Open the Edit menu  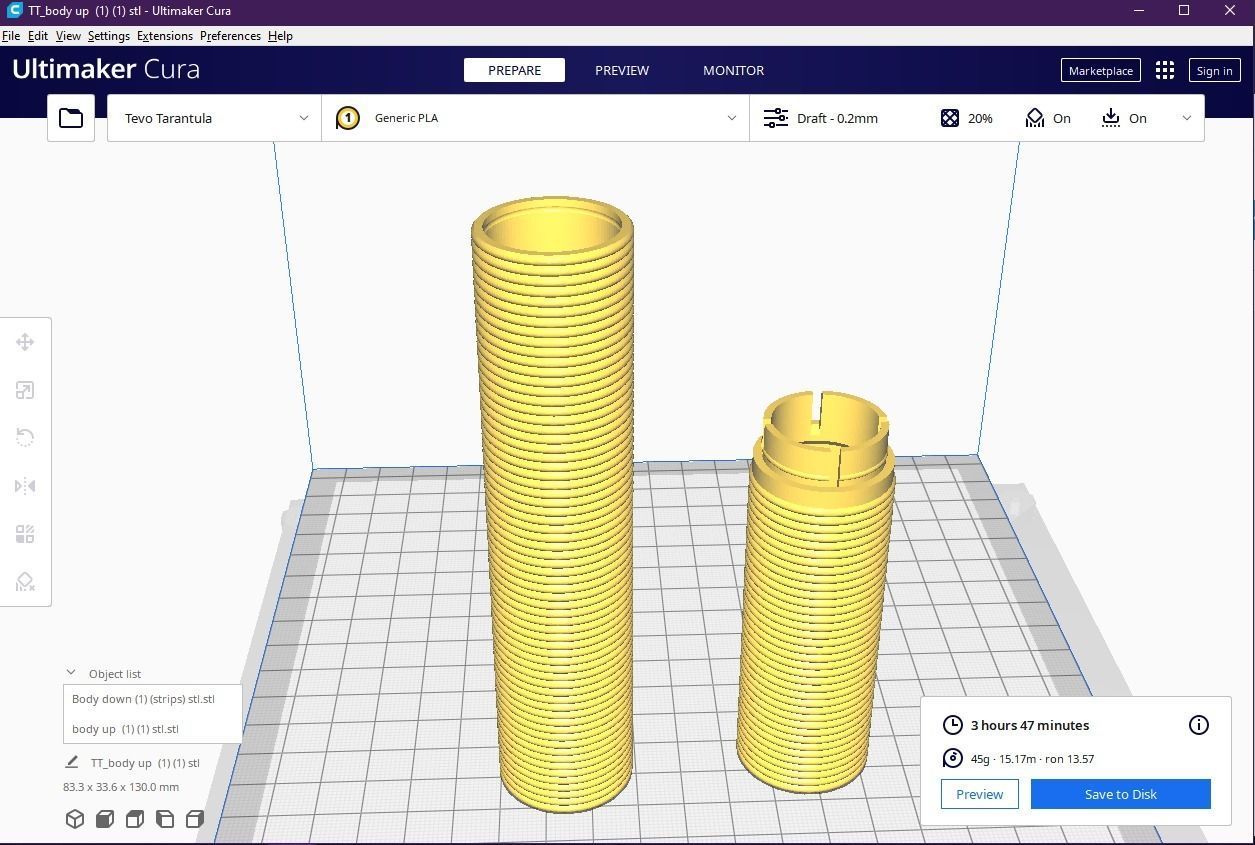tap(37, 36)
